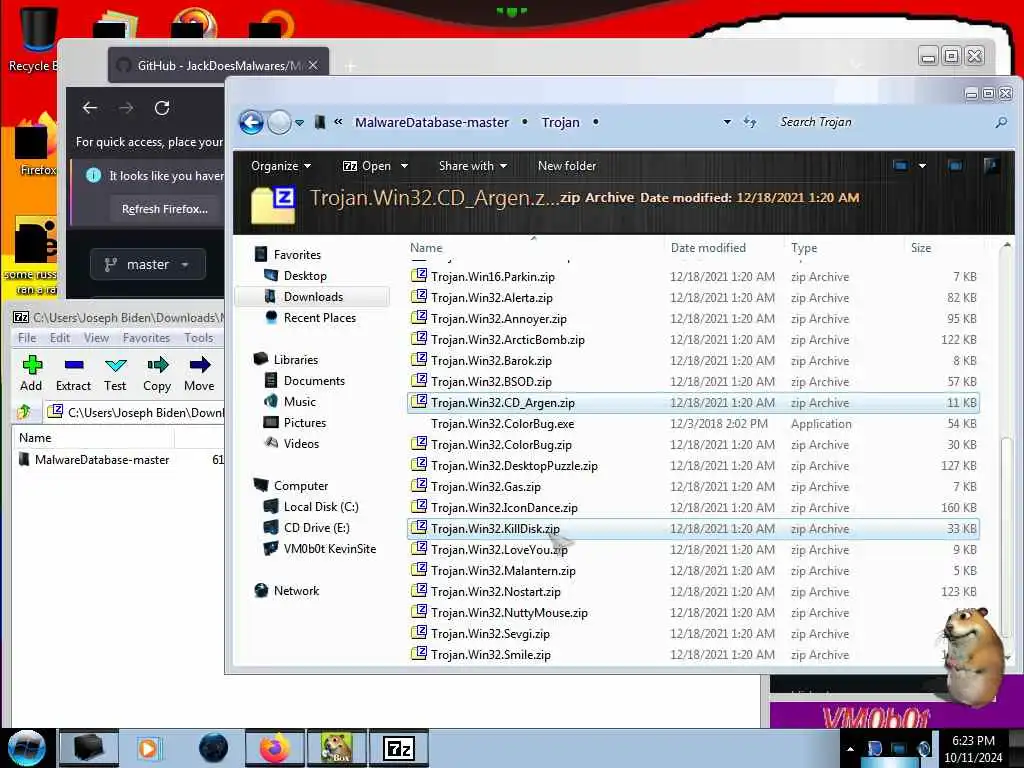Viewport: 1024px width, 768px height.
Task: Click the media player taskbar icon
Action: (149, 748)
